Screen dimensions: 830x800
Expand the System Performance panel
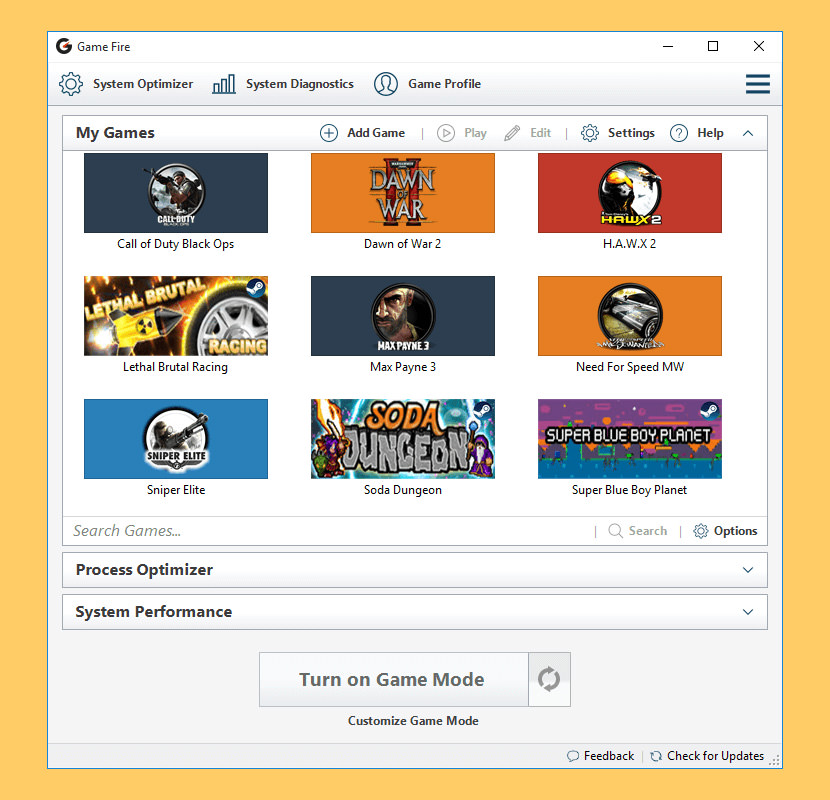(748, 612)
